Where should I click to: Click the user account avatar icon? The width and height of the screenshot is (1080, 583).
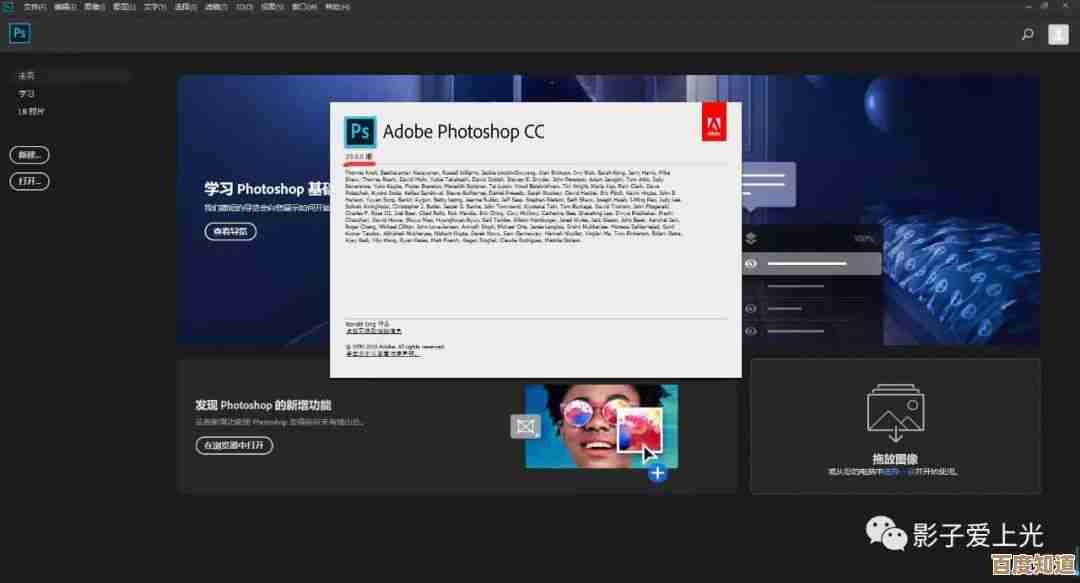click(x=1057, y=34)
